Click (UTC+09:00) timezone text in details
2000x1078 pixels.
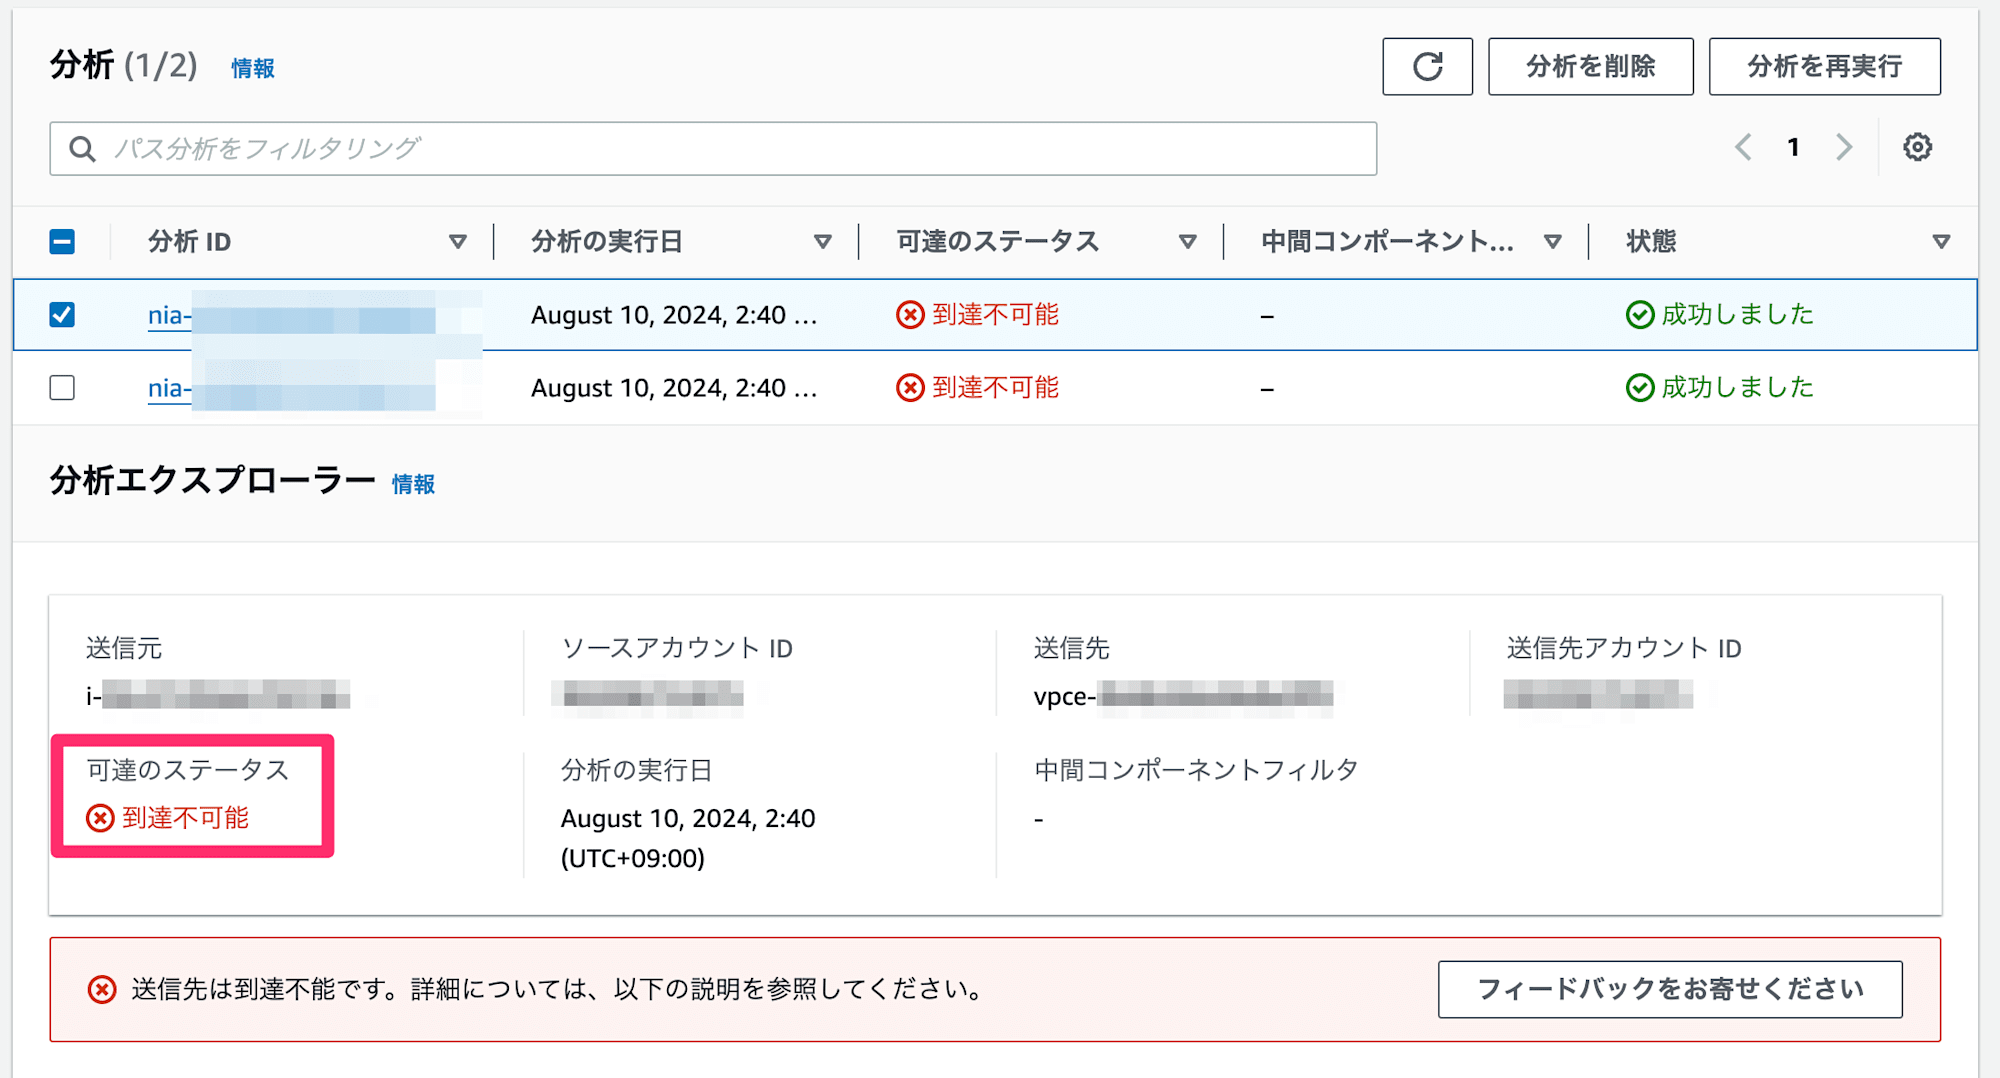click(633, 858)
